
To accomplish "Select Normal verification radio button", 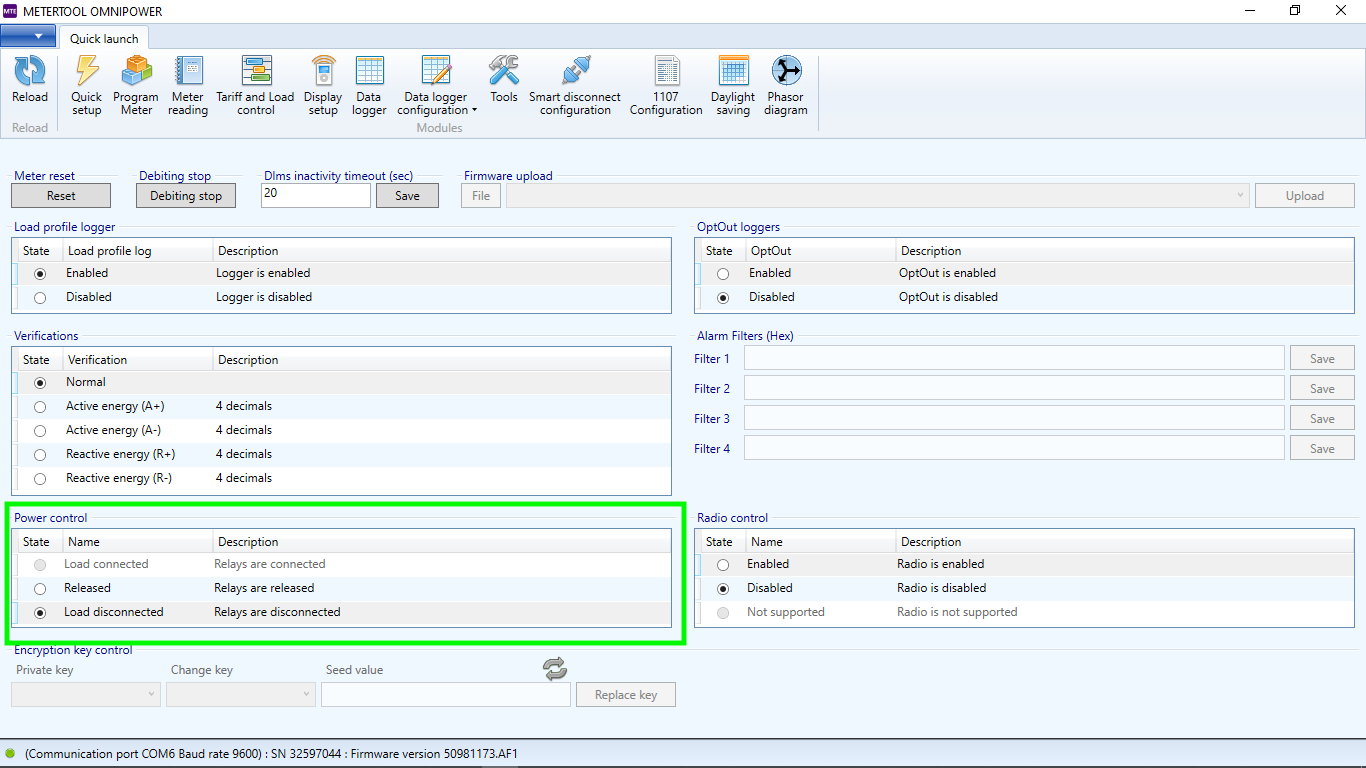I will pos(40,382).
